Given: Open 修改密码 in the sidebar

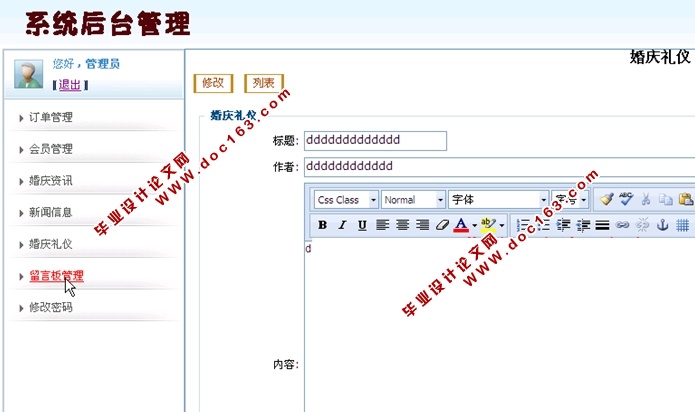Looking at the screenshot, I should [x=51, y=307].
